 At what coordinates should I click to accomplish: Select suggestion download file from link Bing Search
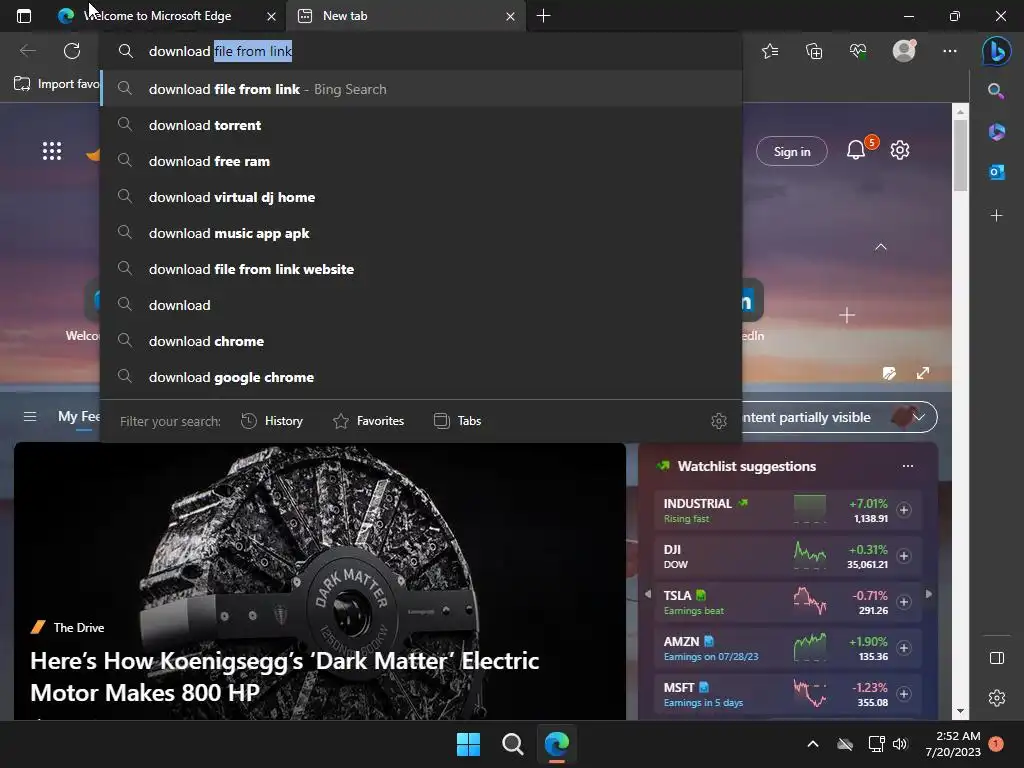tap(421, 89)
